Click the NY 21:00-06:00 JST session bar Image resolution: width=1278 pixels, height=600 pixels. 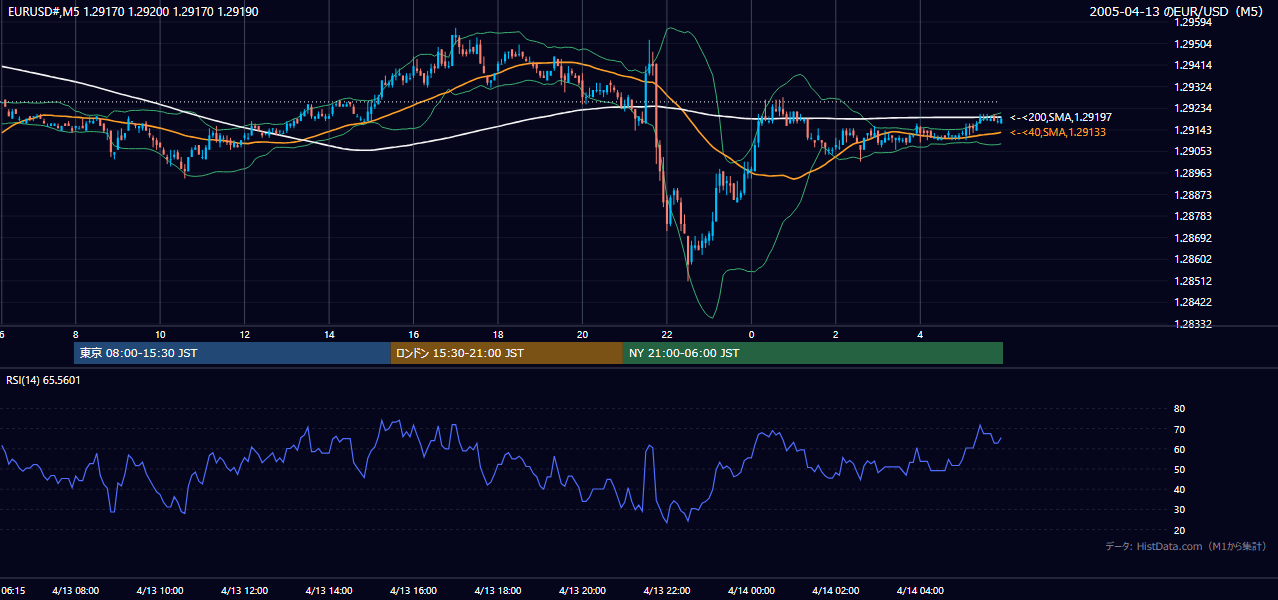click(813, 353)
